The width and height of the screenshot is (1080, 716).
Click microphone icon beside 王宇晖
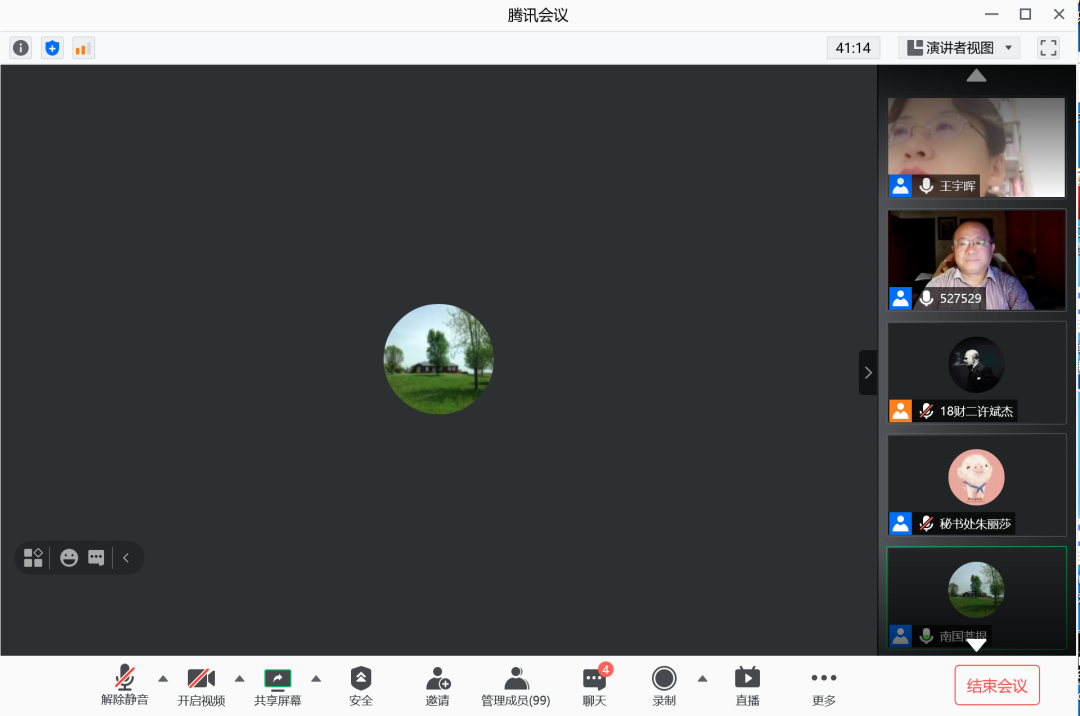926,186
